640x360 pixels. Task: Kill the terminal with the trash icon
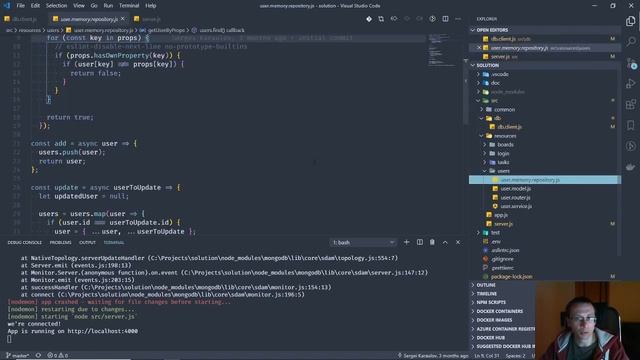tap(432, 242)
